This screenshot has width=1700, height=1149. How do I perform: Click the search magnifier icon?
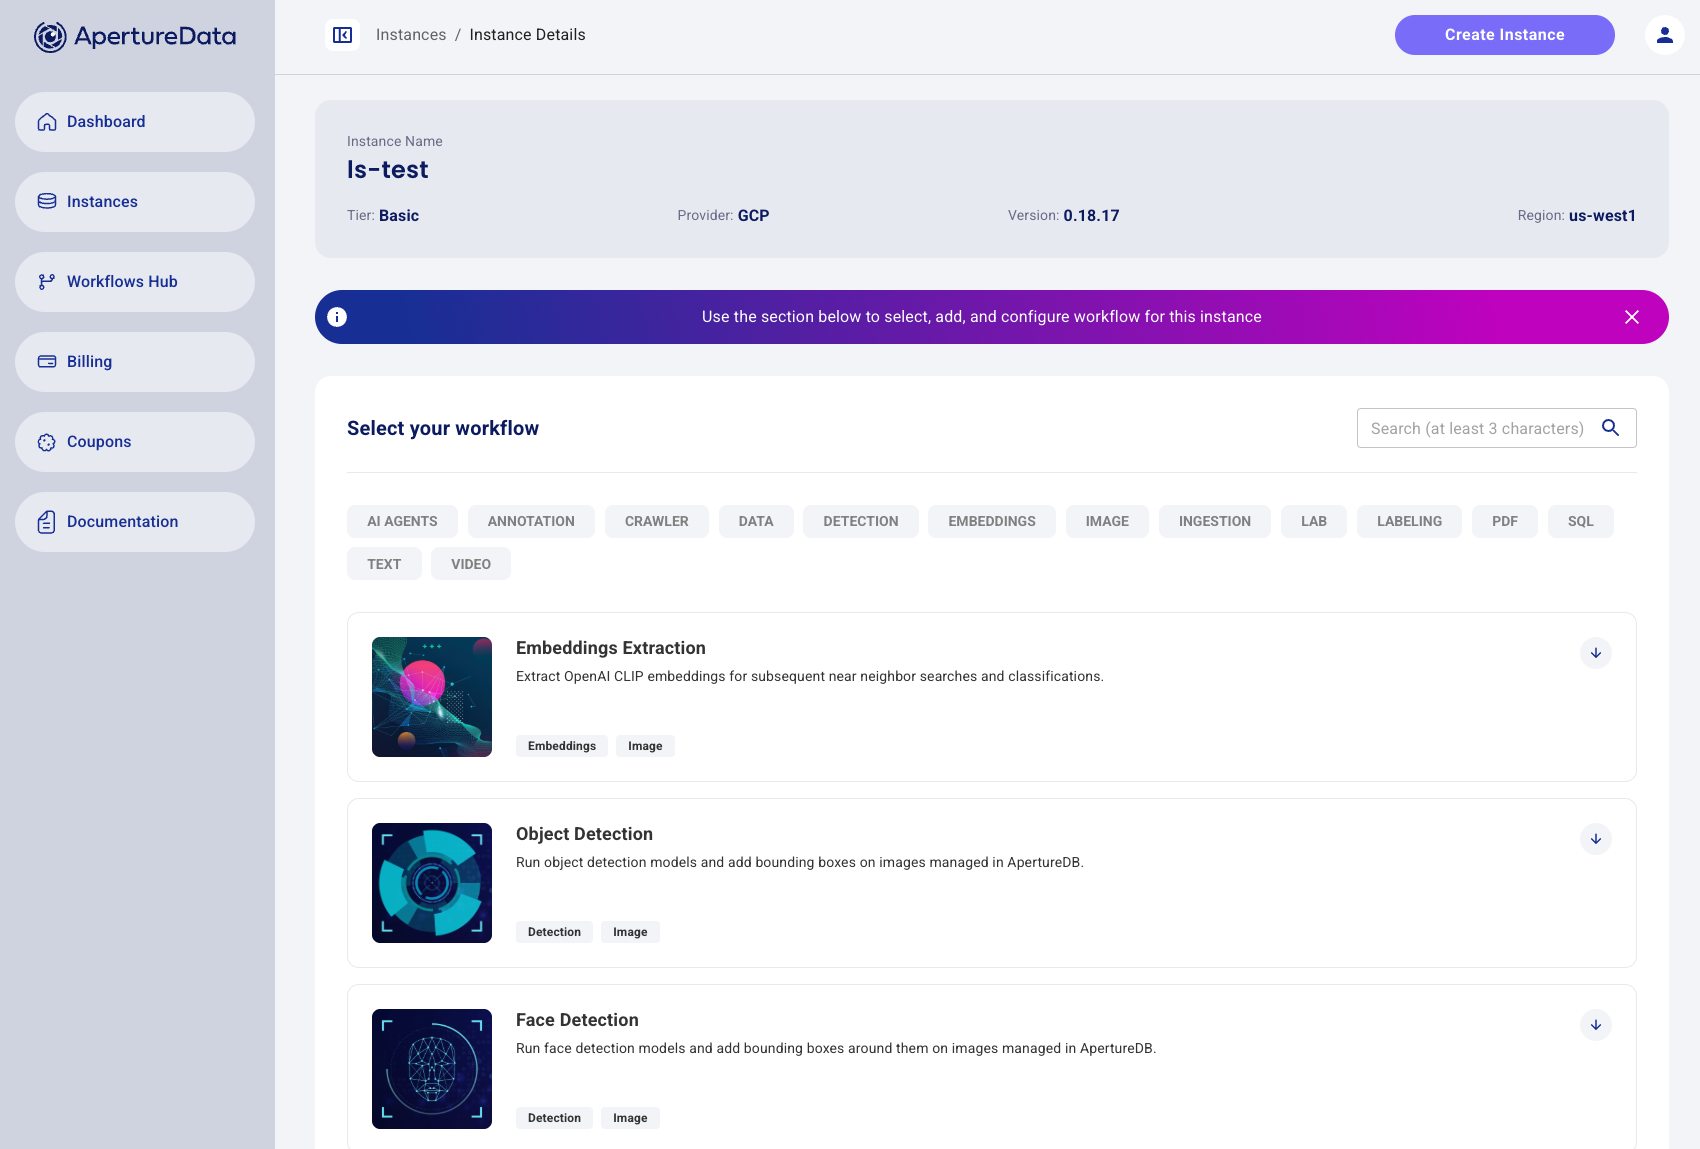point(1610,428)
